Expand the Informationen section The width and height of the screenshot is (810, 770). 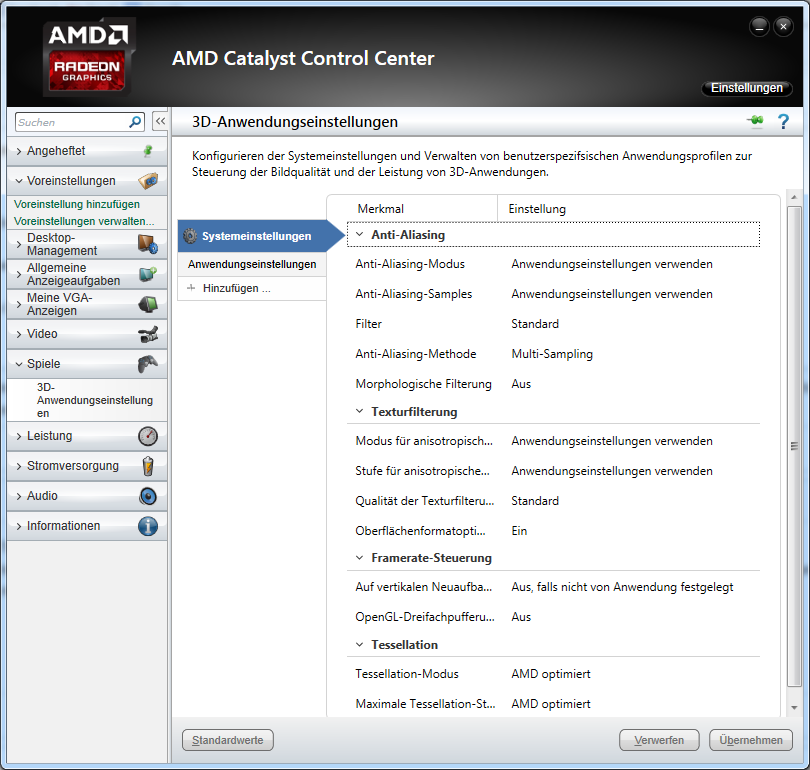19,526
